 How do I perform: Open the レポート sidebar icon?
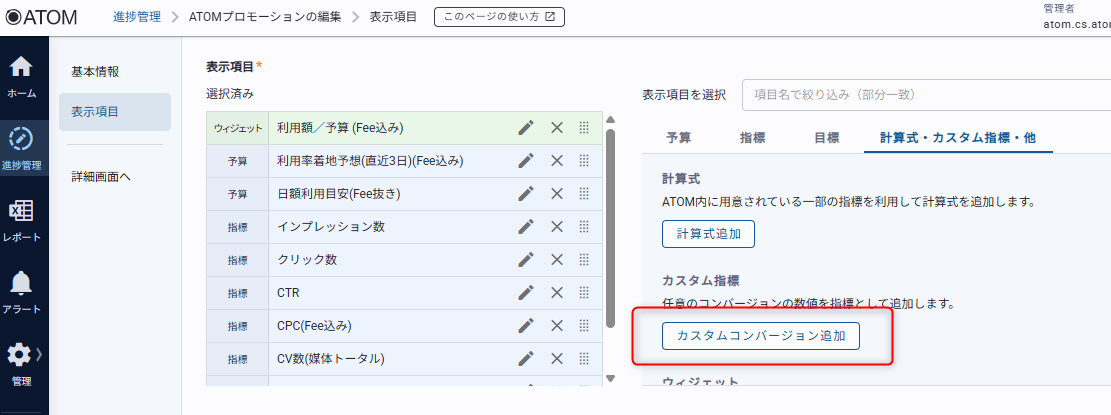(x=22, y=219)
